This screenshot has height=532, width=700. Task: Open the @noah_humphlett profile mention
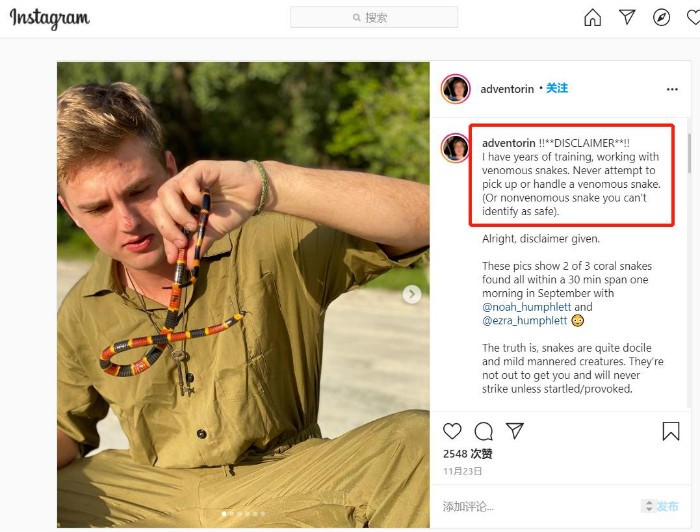click(526, 307)
